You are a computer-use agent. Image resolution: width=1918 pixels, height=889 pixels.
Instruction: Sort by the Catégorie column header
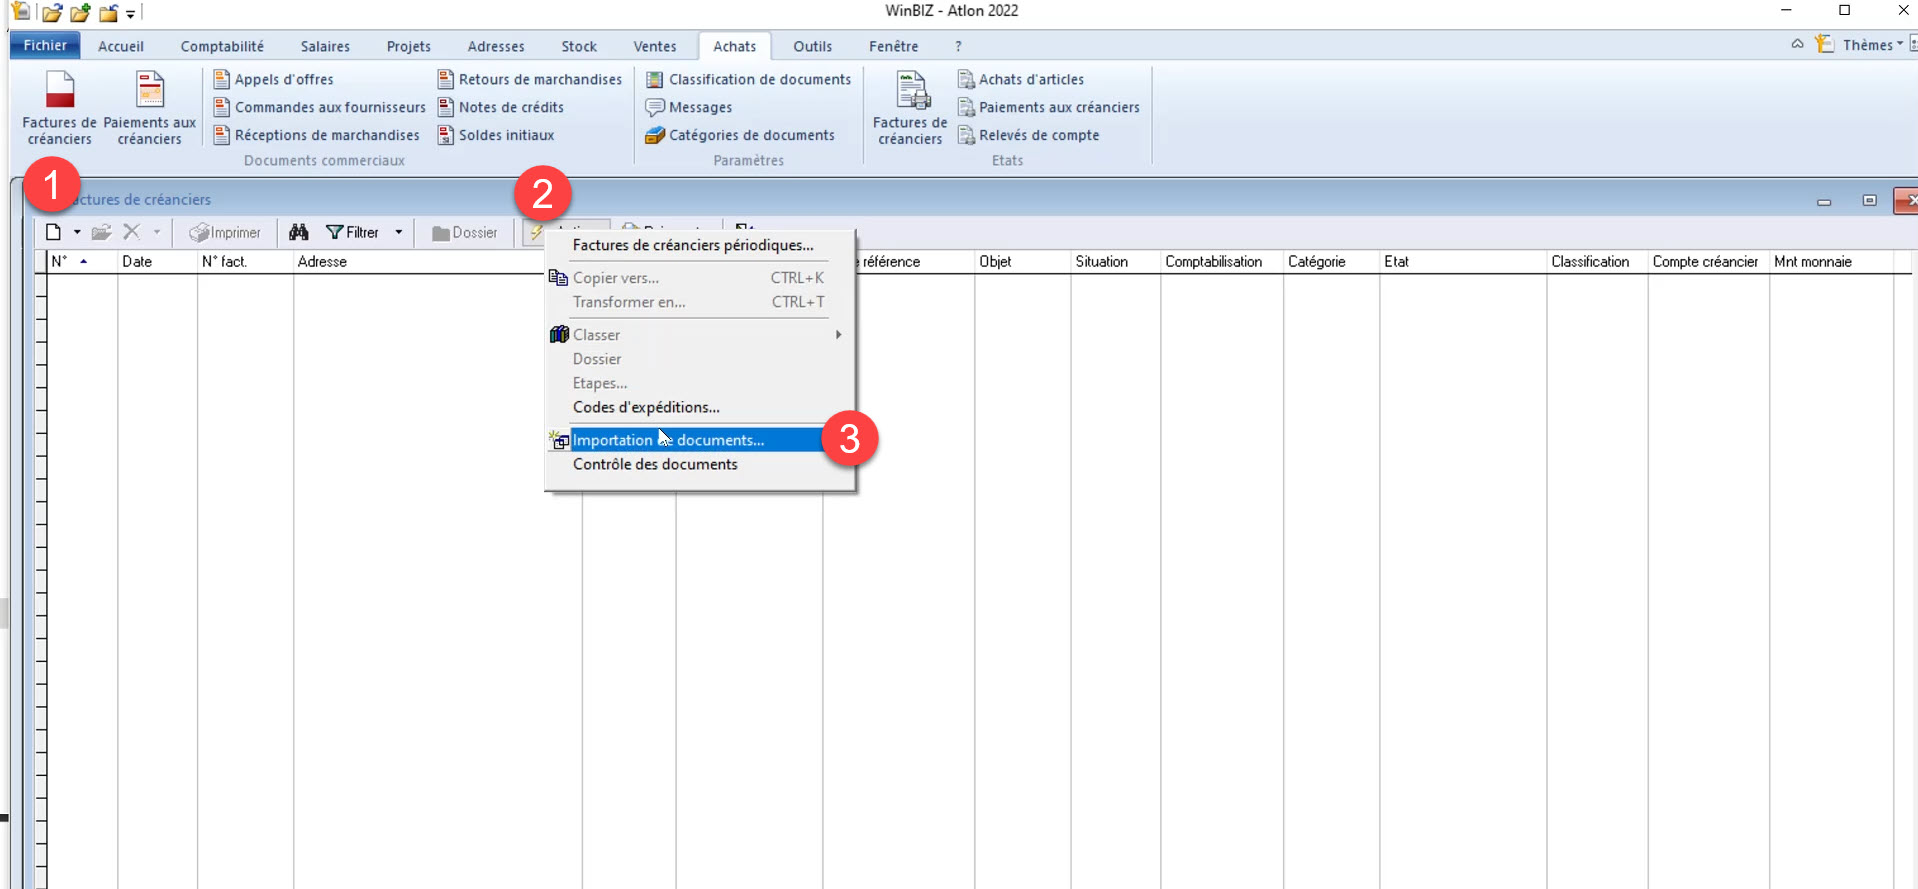tap(1331, 261)
